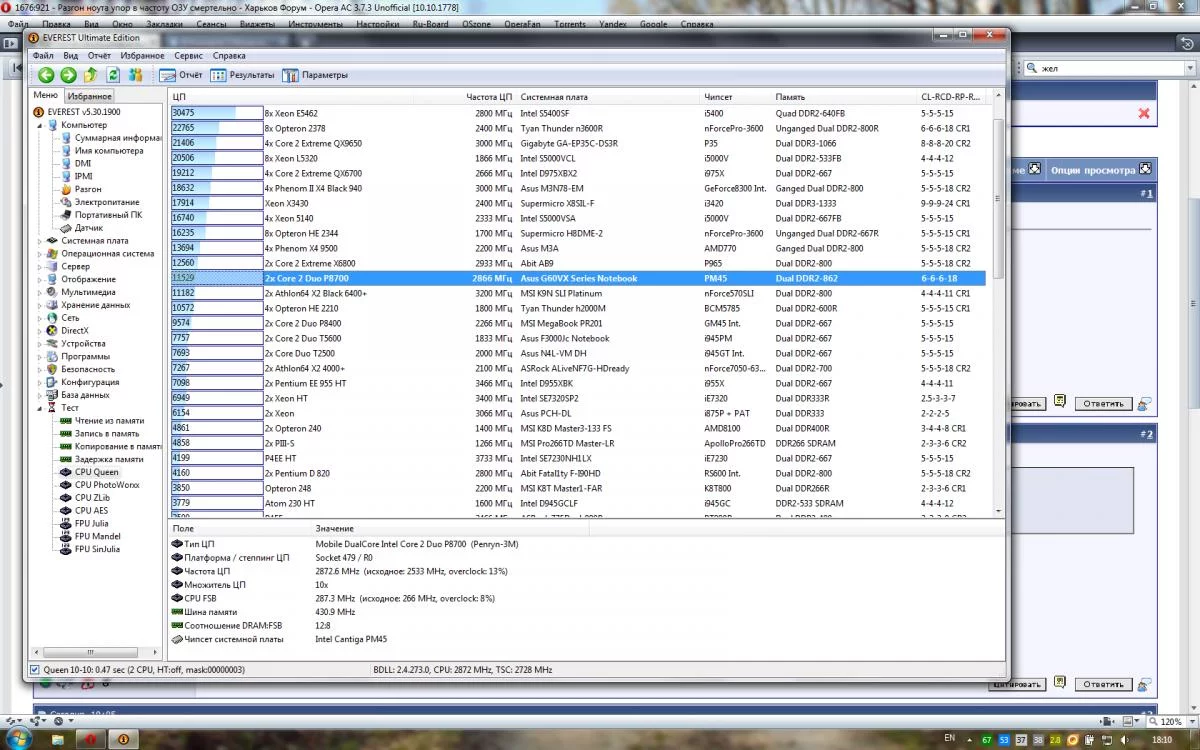The height and width of the screenshot is (750, 1200).
Task: Click the EVEREST icon in the taskbar
Action: click(124, 739)
